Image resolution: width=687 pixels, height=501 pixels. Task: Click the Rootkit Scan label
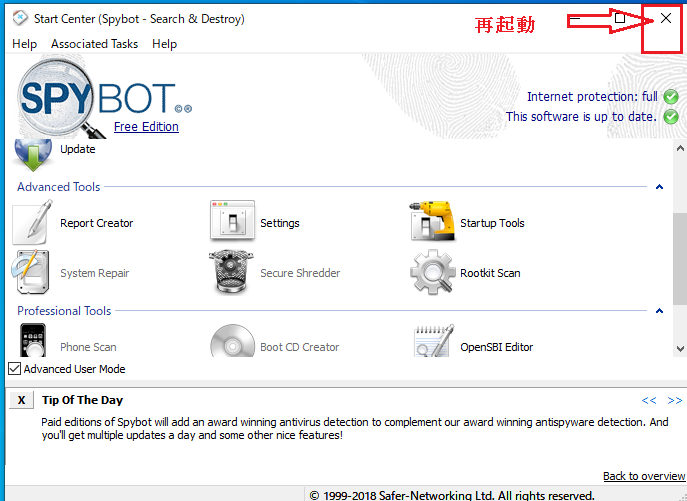(x=490, y=273)
